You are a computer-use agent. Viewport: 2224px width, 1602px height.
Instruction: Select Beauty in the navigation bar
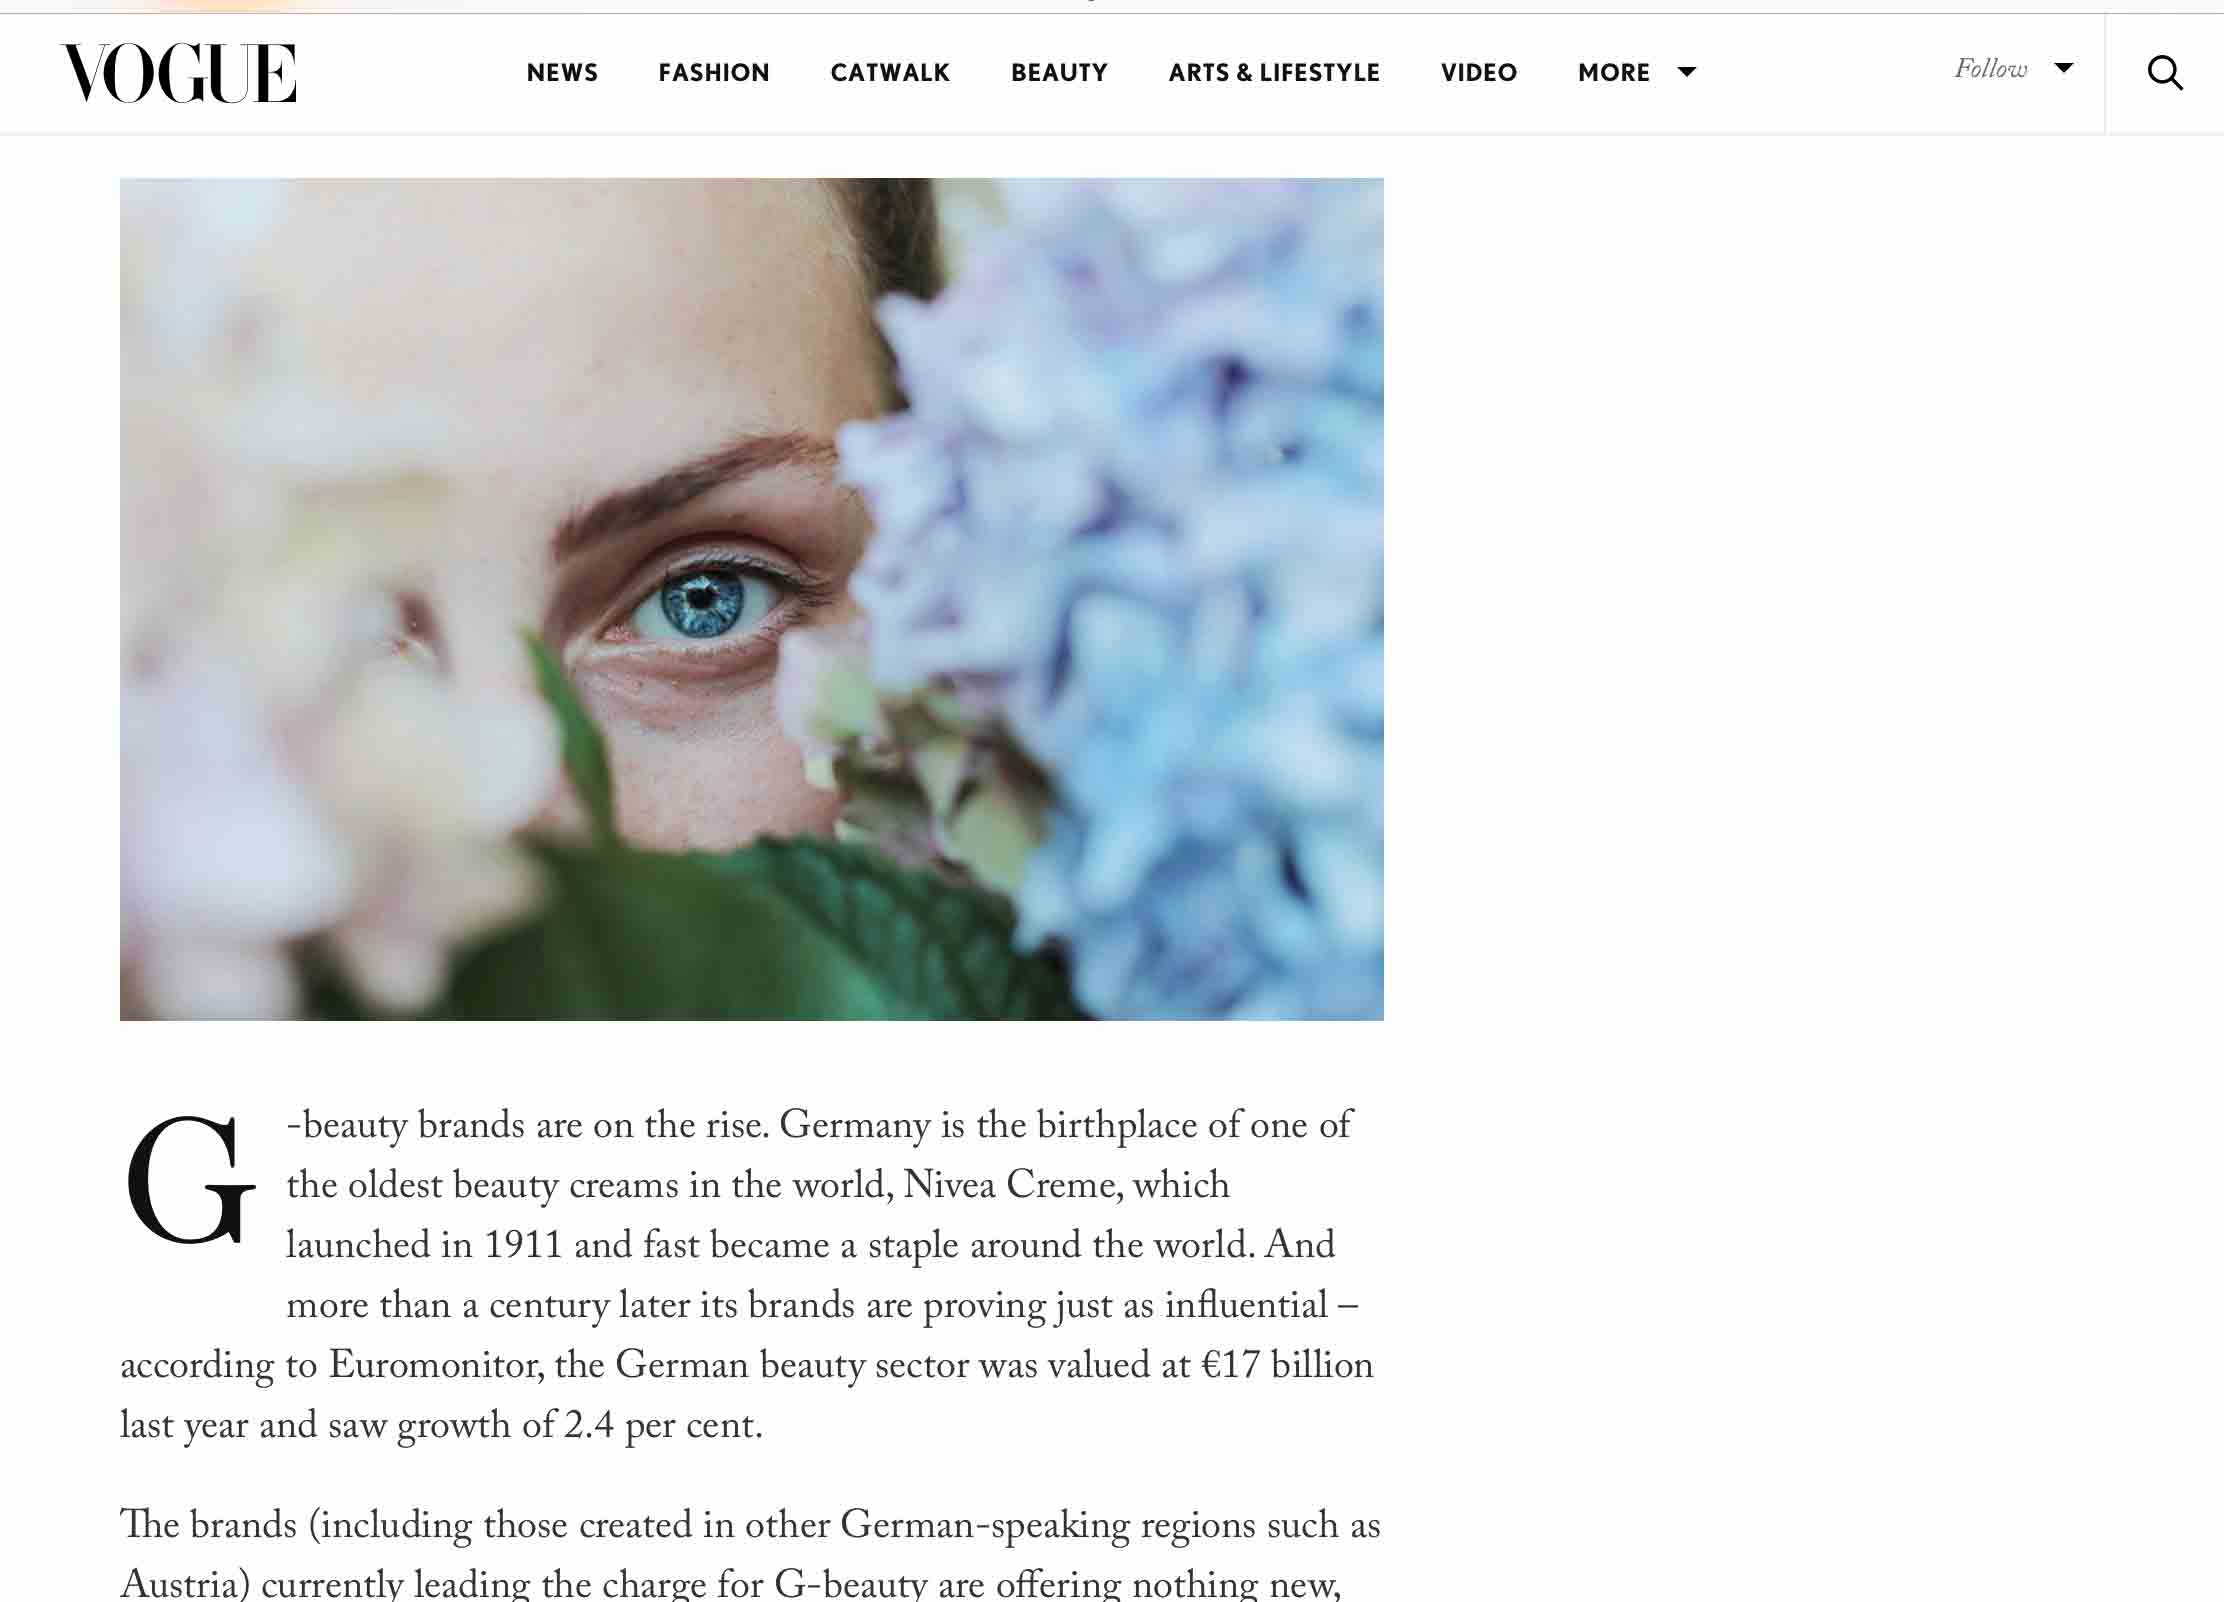click(1059, 73)
